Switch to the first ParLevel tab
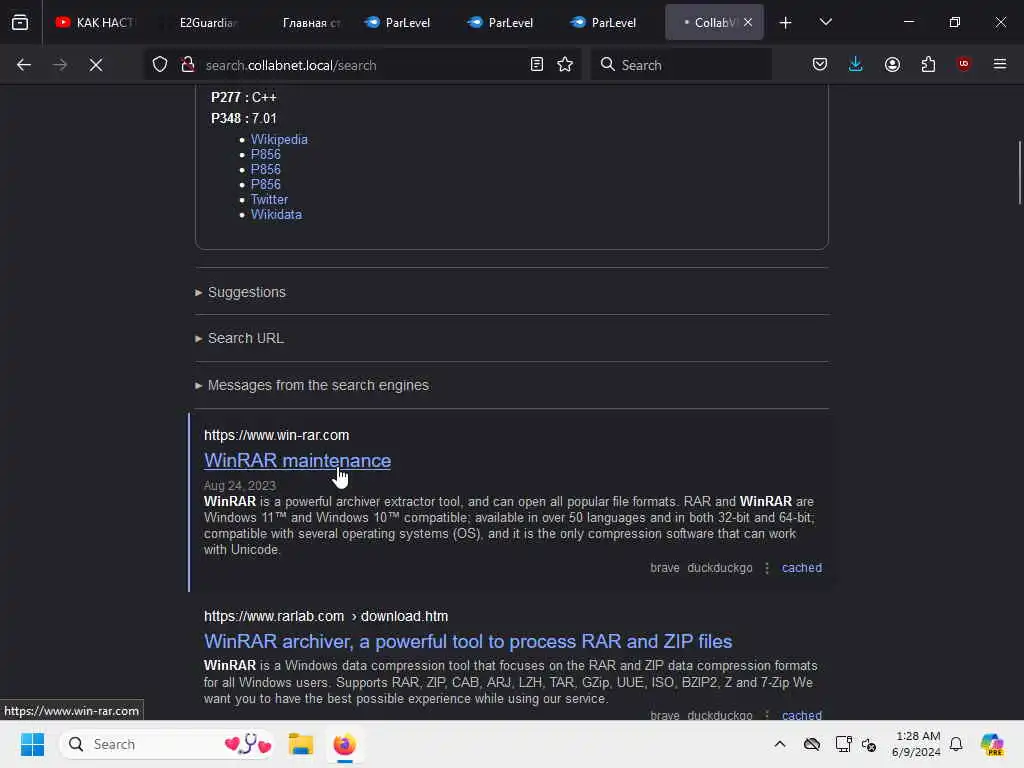Viewport: 1024px width, 768px height. point(398,22)
